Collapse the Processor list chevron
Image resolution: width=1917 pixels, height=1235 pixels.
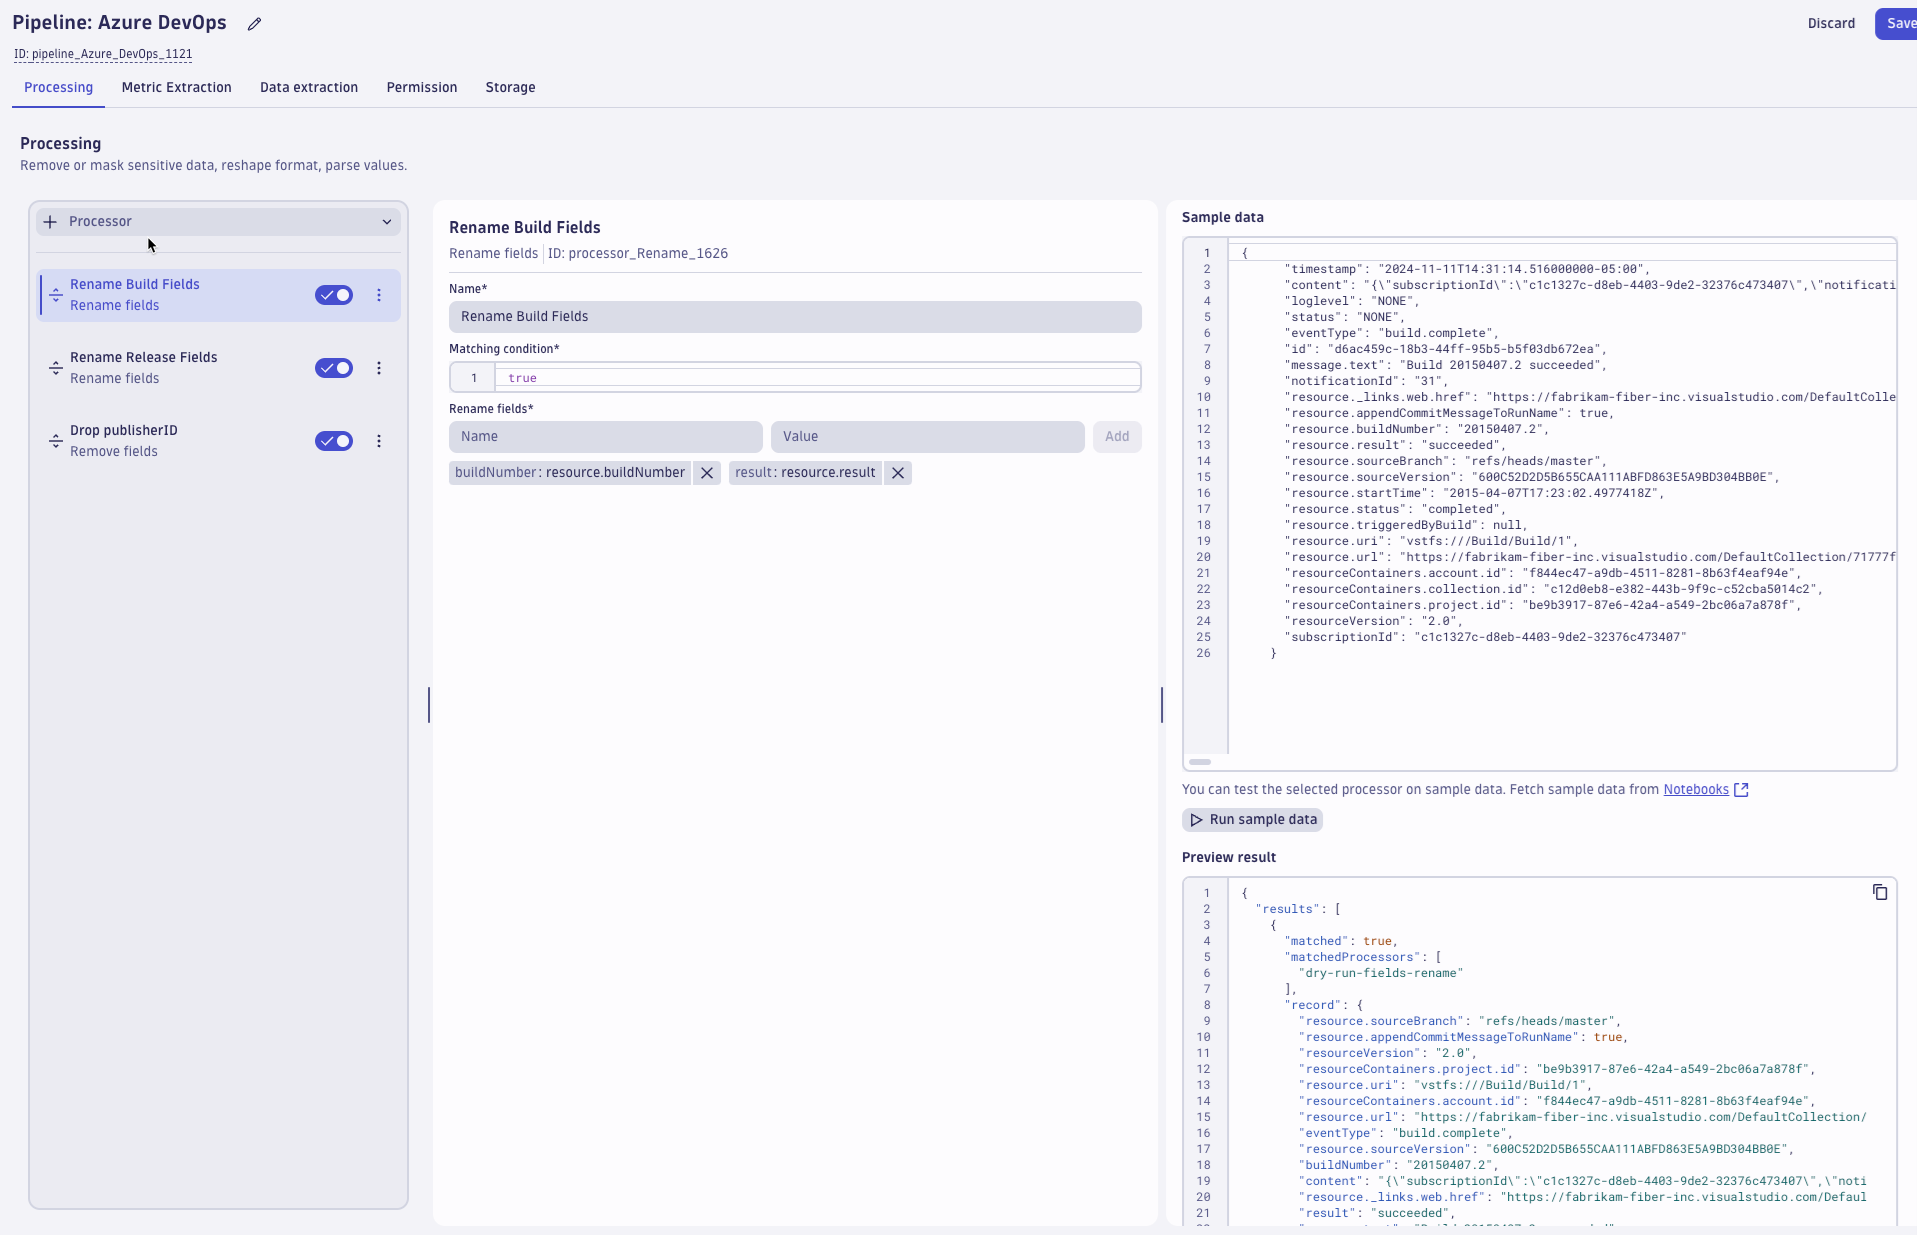(x=386, y=221)
